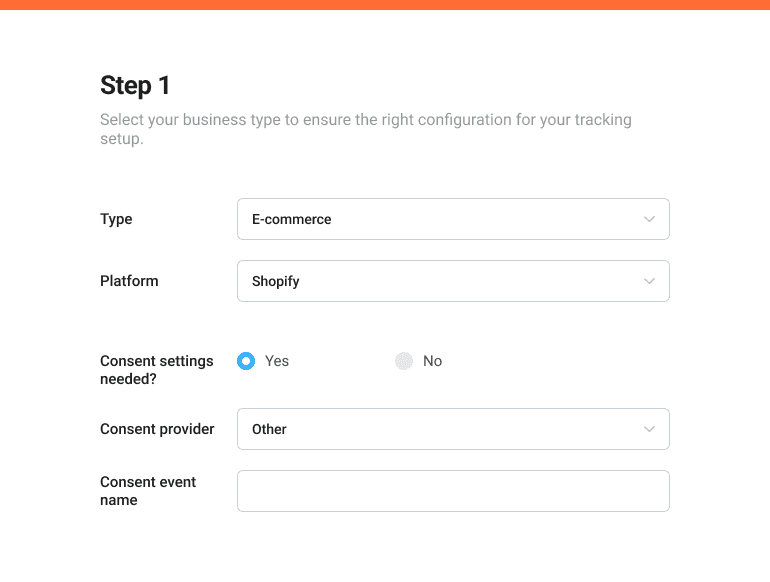The height and width of the screenshot is (582, 770).
Task: Click the "No" option label text
Action: coord(432,361)
